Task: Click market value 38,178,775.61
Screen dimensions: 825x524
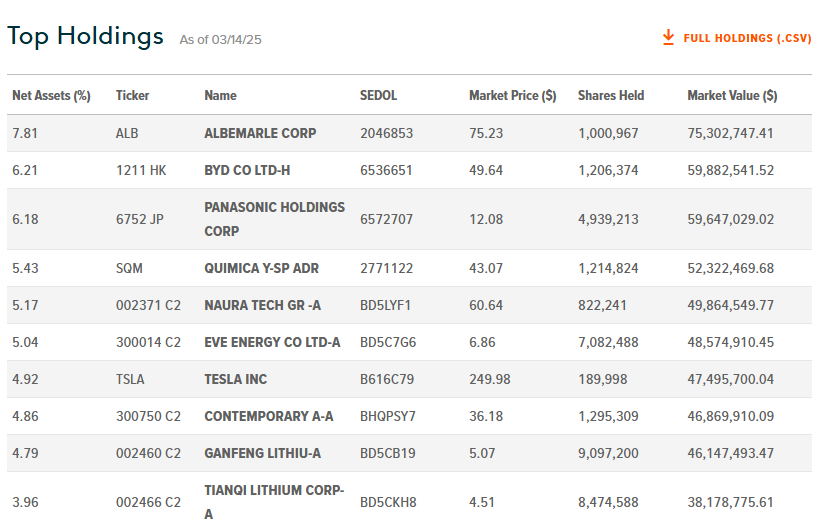Action: coord(730,502)
